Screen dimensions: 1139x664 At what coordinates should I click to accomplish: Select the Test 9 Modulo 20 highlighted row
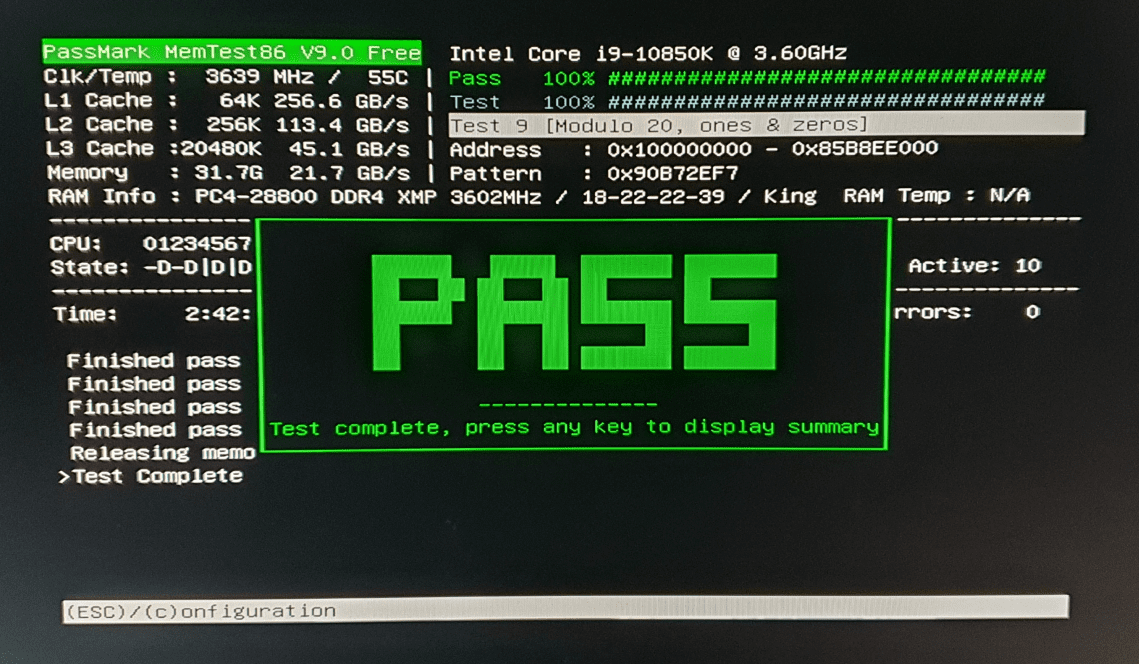[x=766, y=125]
